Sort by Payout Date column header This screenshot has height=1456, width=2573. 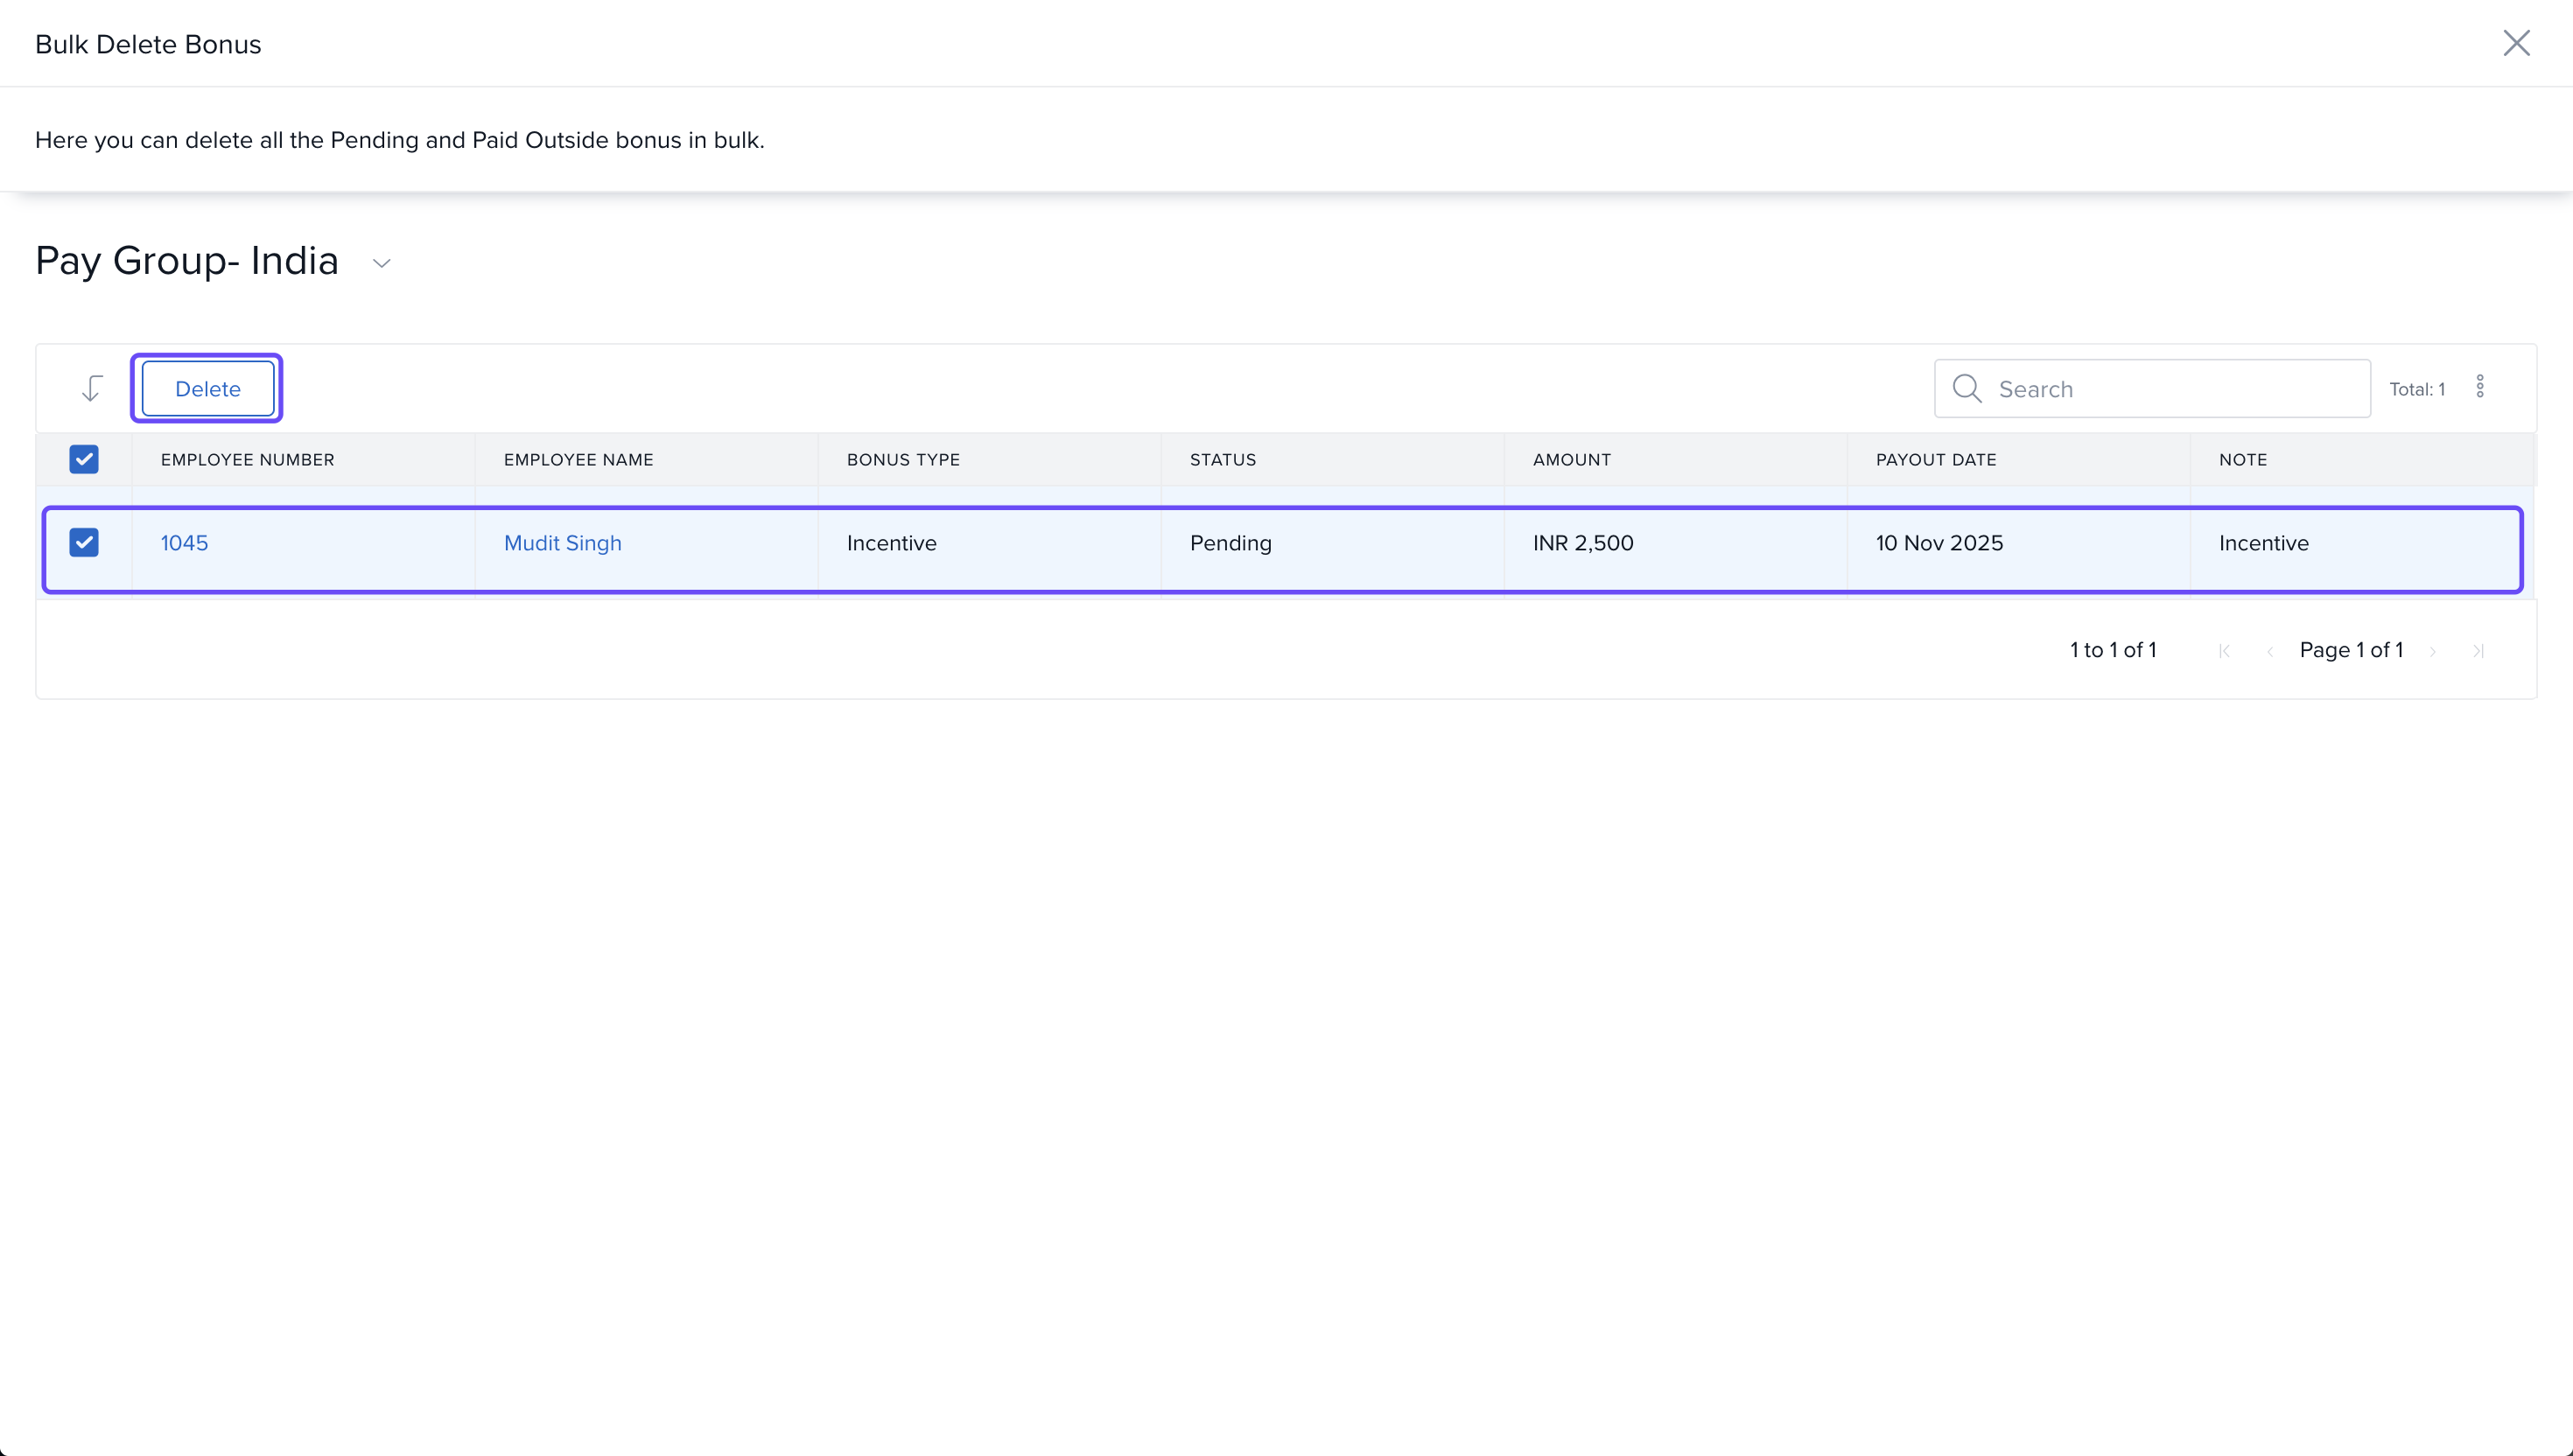[x=1935, y=460]
